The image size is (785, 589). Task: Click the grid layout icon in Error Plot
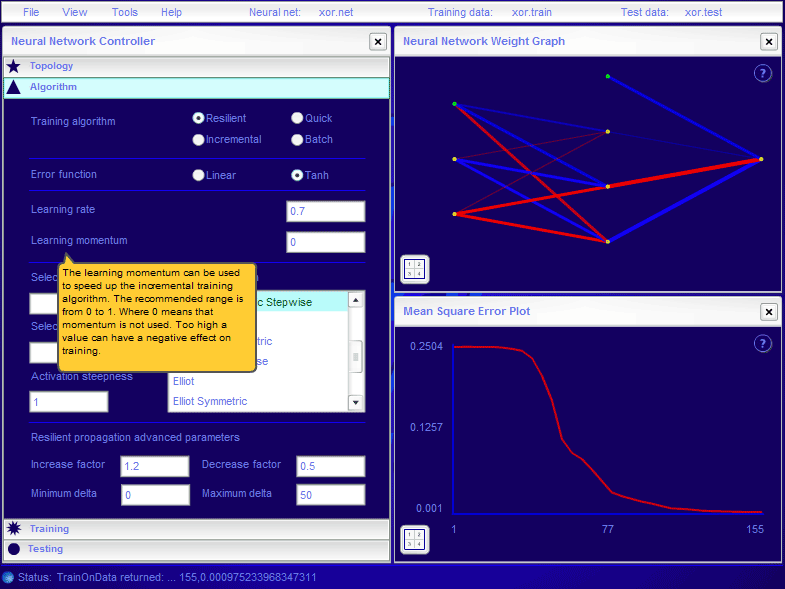(414, 539)
